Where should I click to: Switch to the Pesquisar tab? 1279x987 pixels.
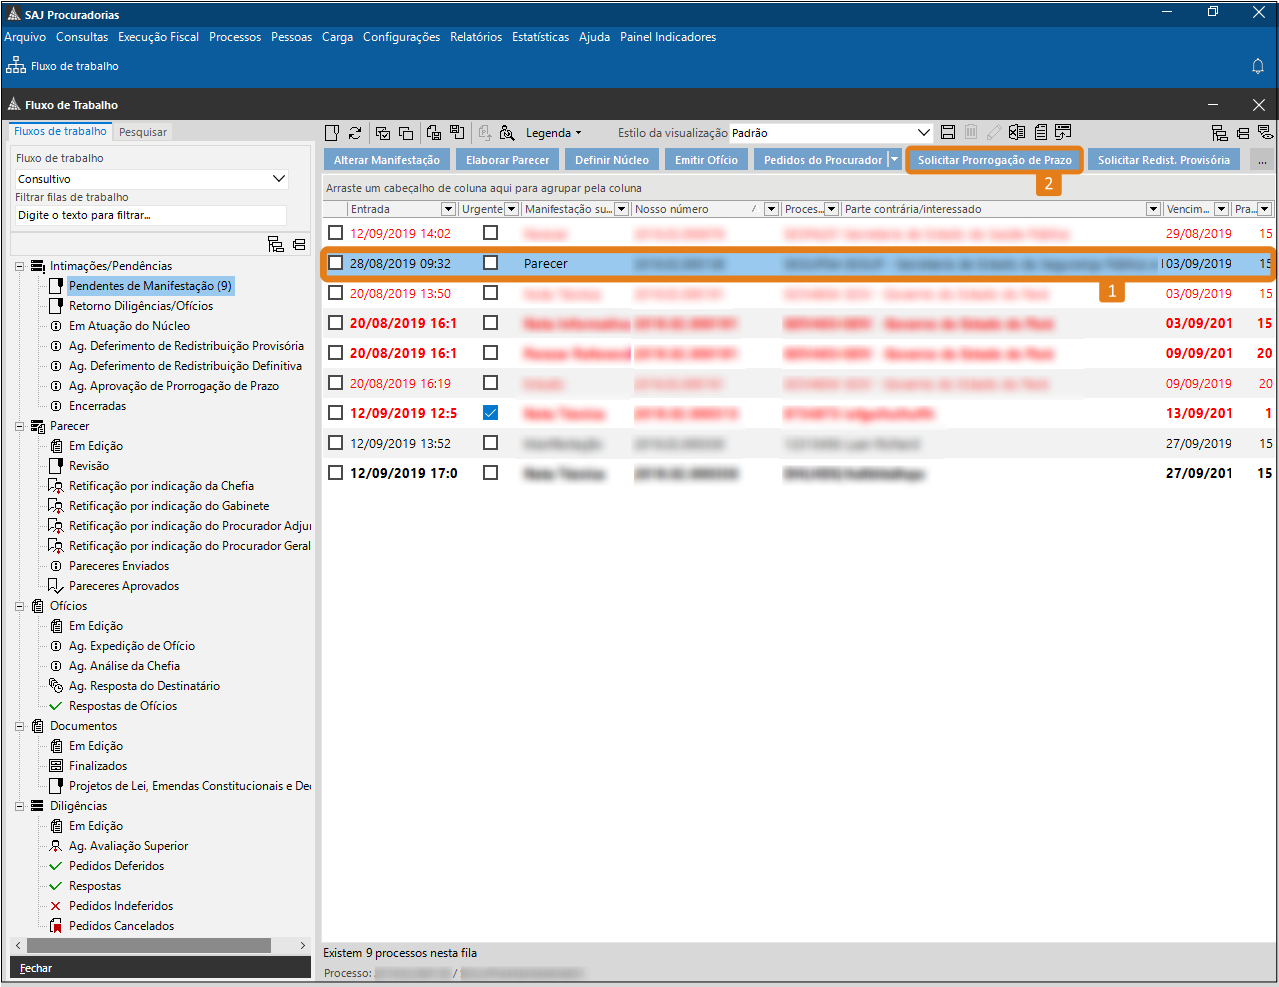pos(143,132)
